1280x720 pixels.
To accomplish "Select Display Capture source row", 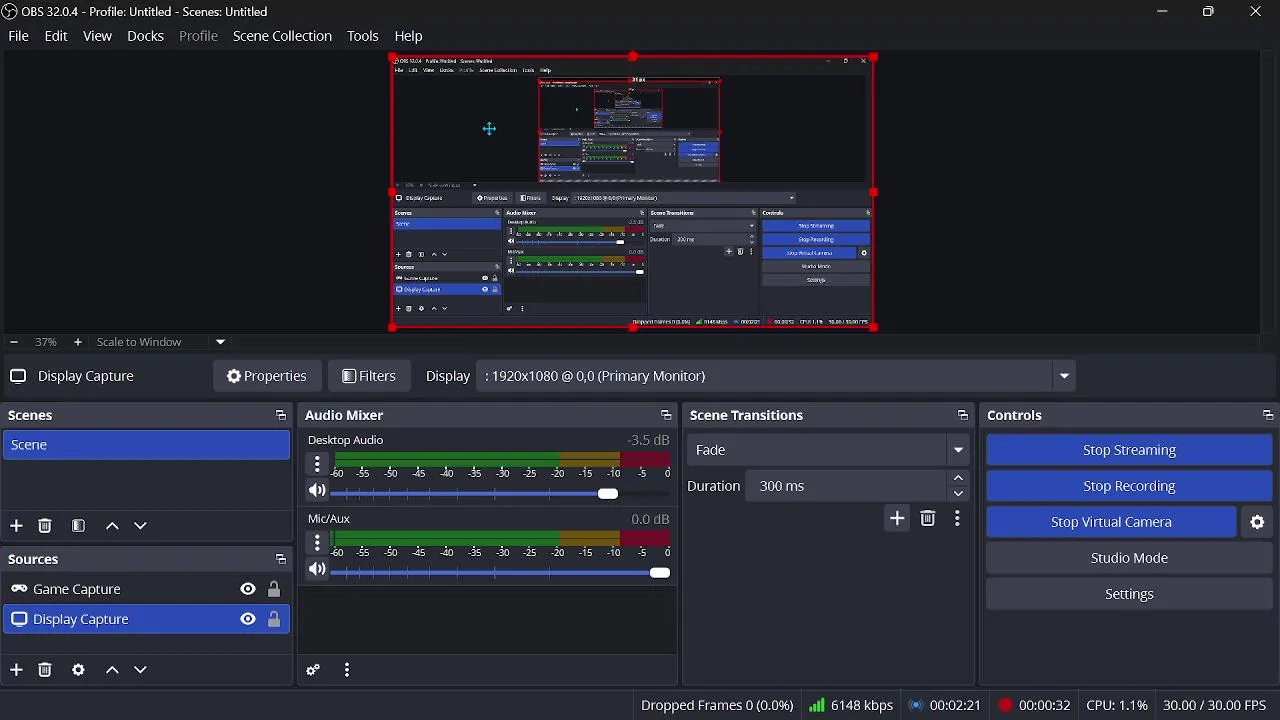I will click(146, 619).
